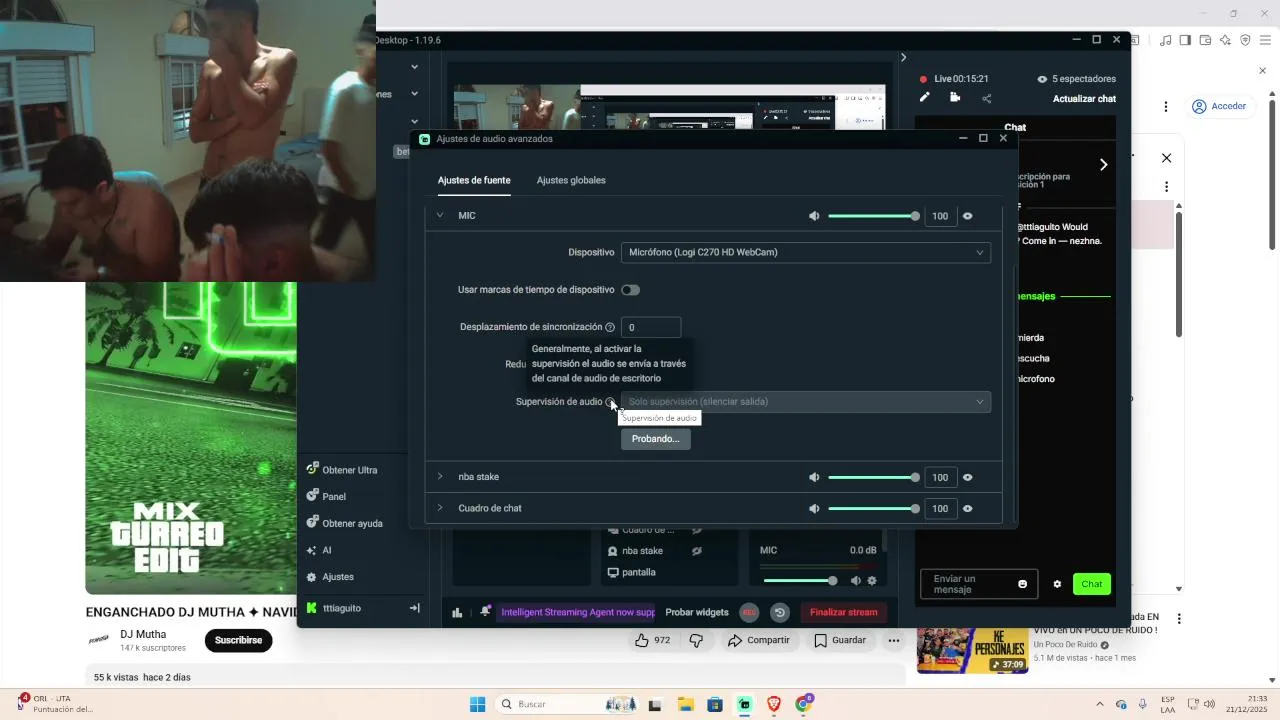This screenshot has height=720, width=1280.
Task: Open the Windows Start menu
Action: coord(477,704)
